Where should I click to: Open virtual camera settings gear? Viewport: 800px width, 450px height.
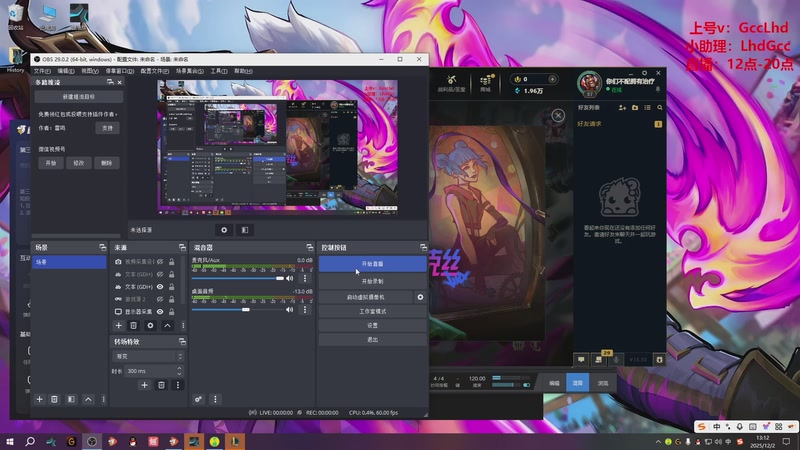coord(420,297)
